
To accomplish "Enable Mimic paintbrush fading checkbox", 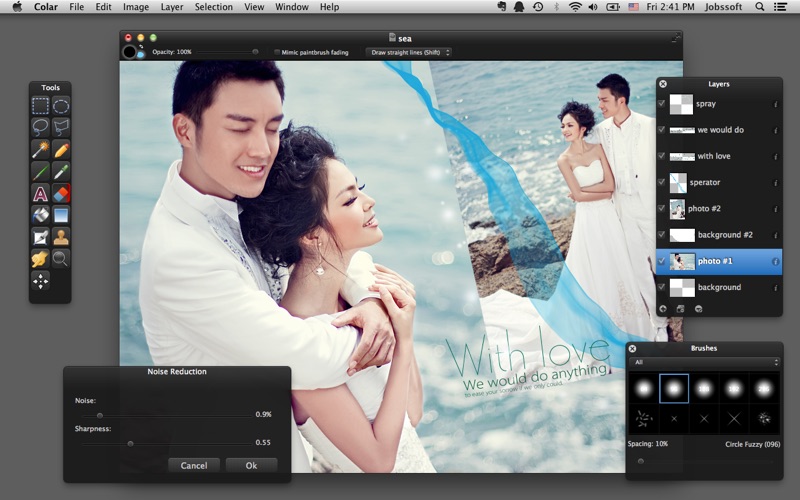I will [x=277, y=52].
